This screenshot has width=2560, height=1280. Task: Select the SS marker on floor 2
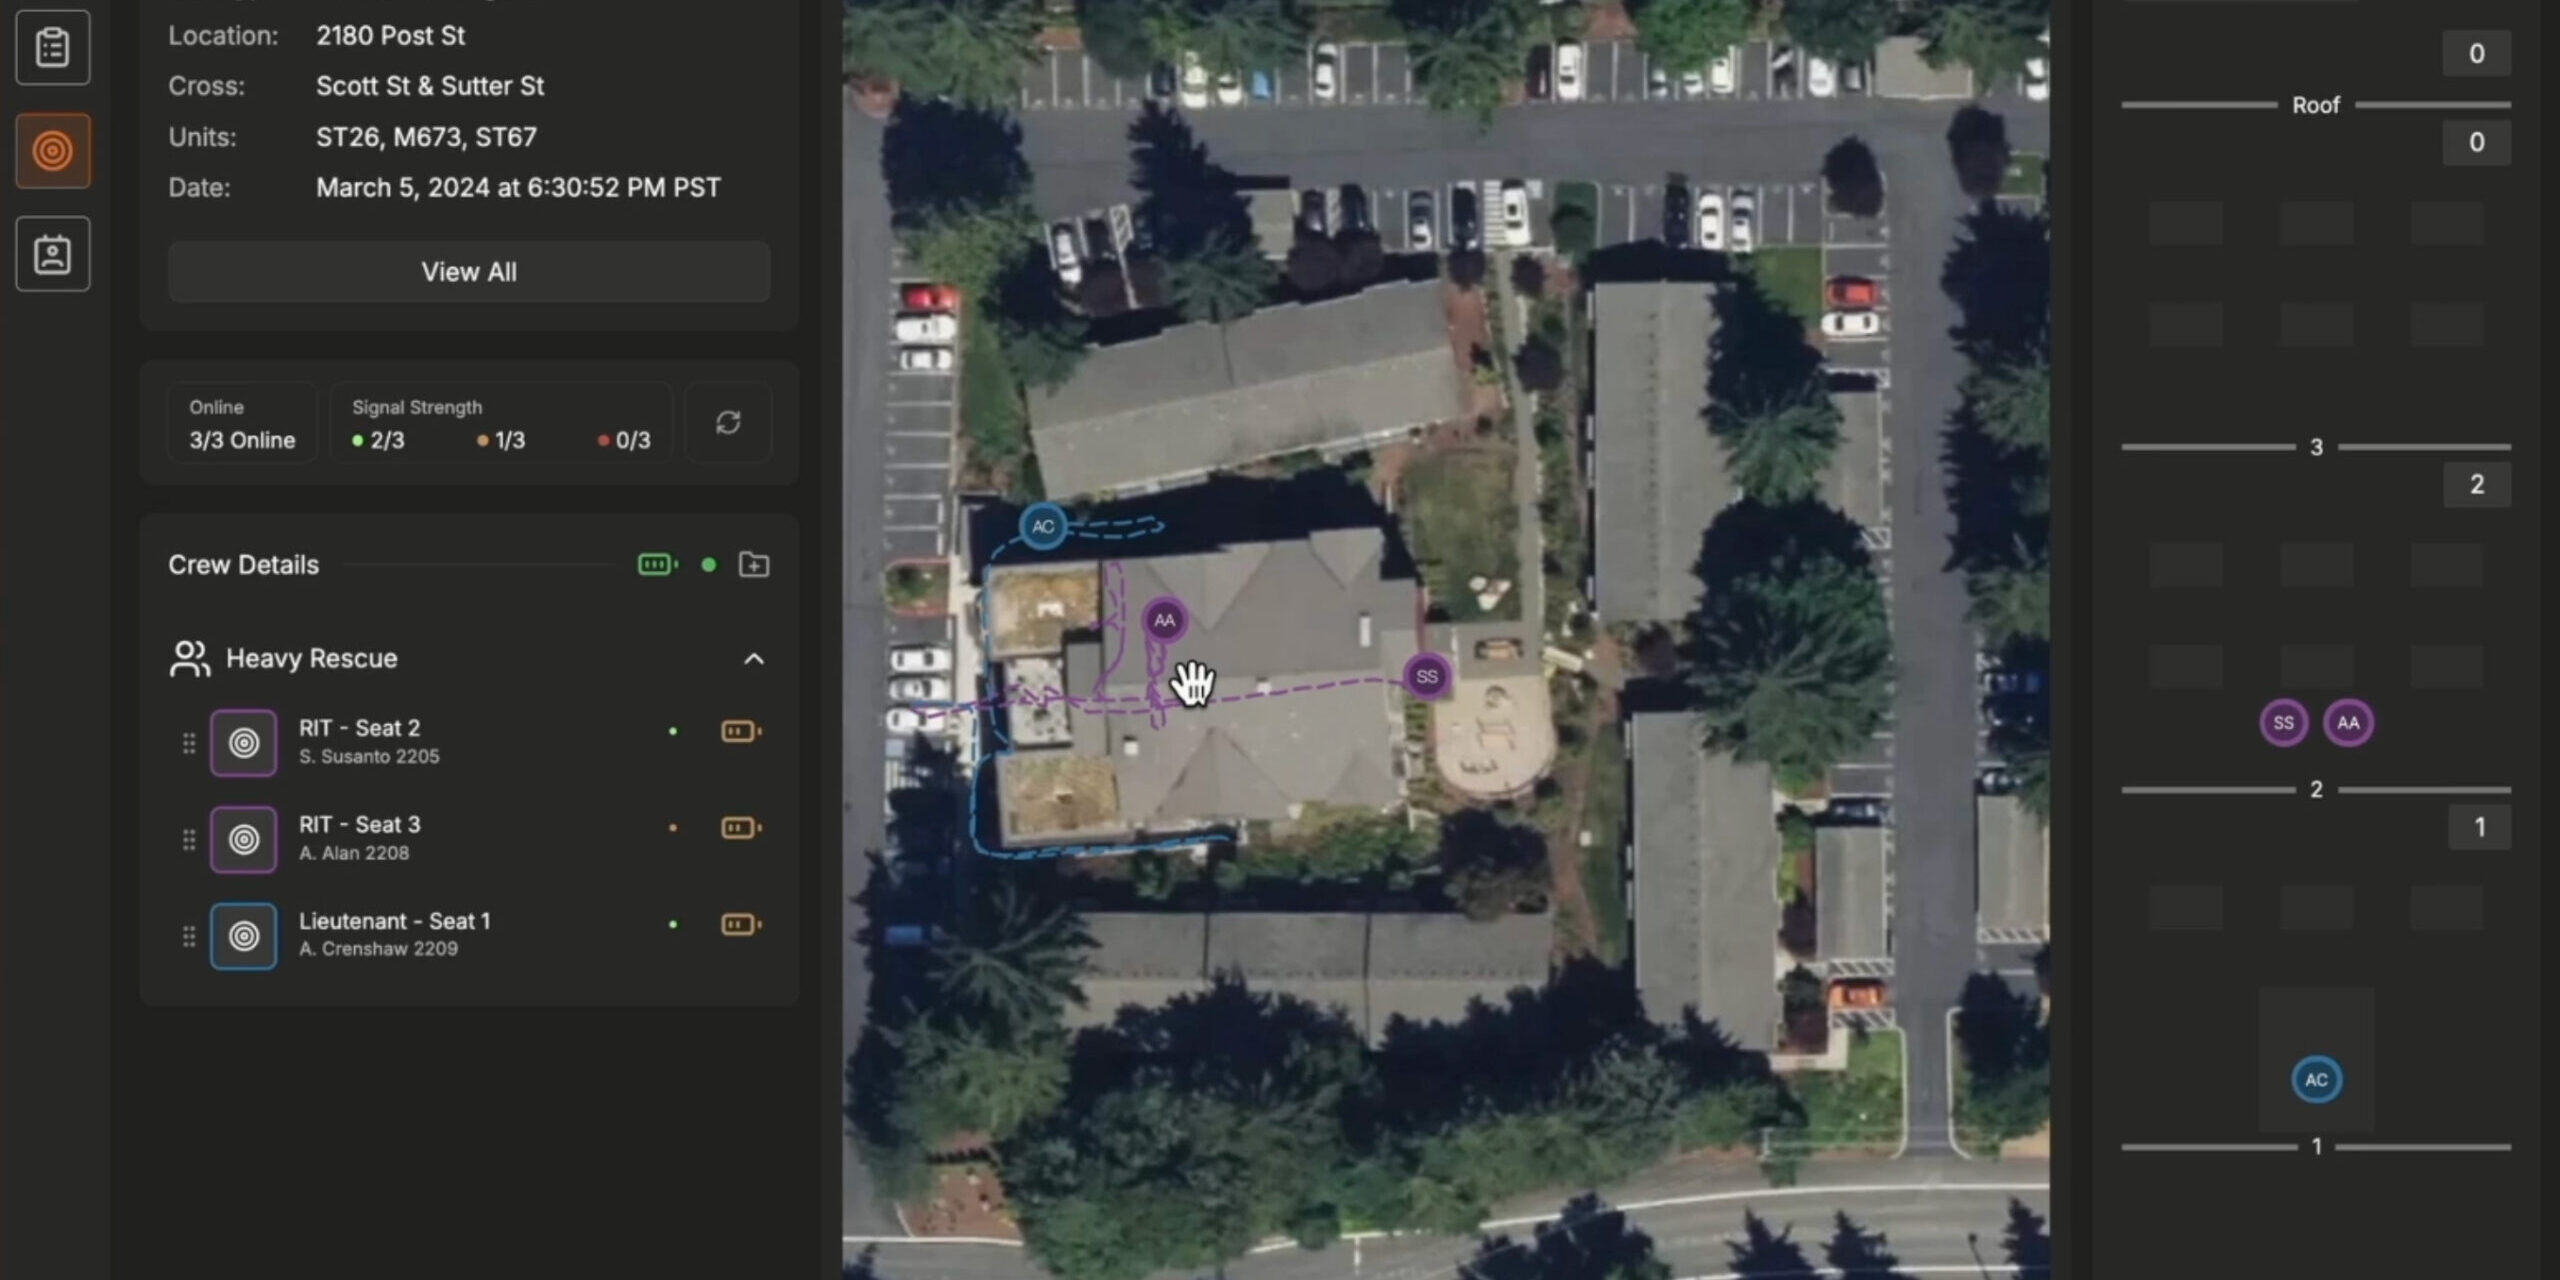point(2283,723)
